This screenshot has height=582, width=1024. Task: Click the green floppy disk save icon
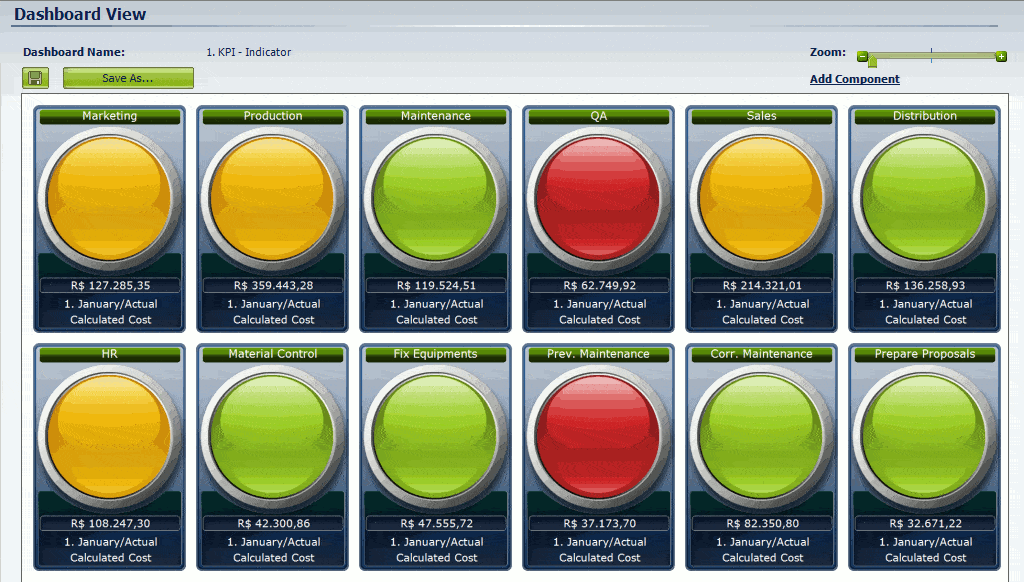(35, 78)
